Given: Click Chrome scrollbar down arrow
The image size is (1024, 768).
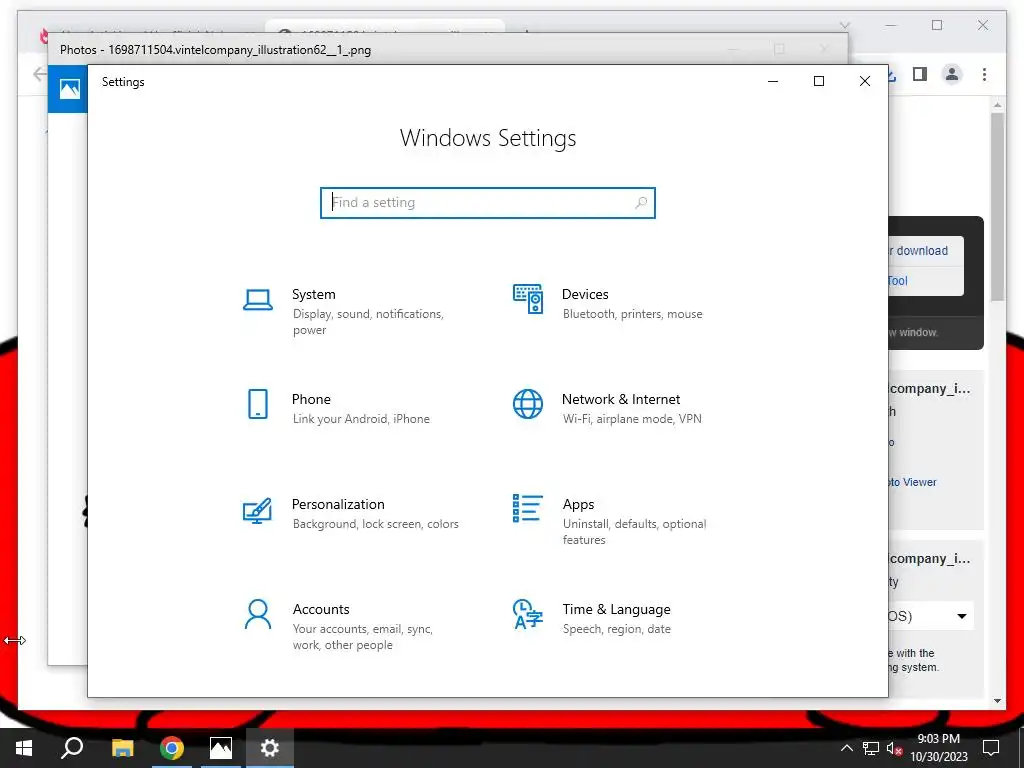Looking at the screenshot, I should pyautogui.click(x=997, y=701).
